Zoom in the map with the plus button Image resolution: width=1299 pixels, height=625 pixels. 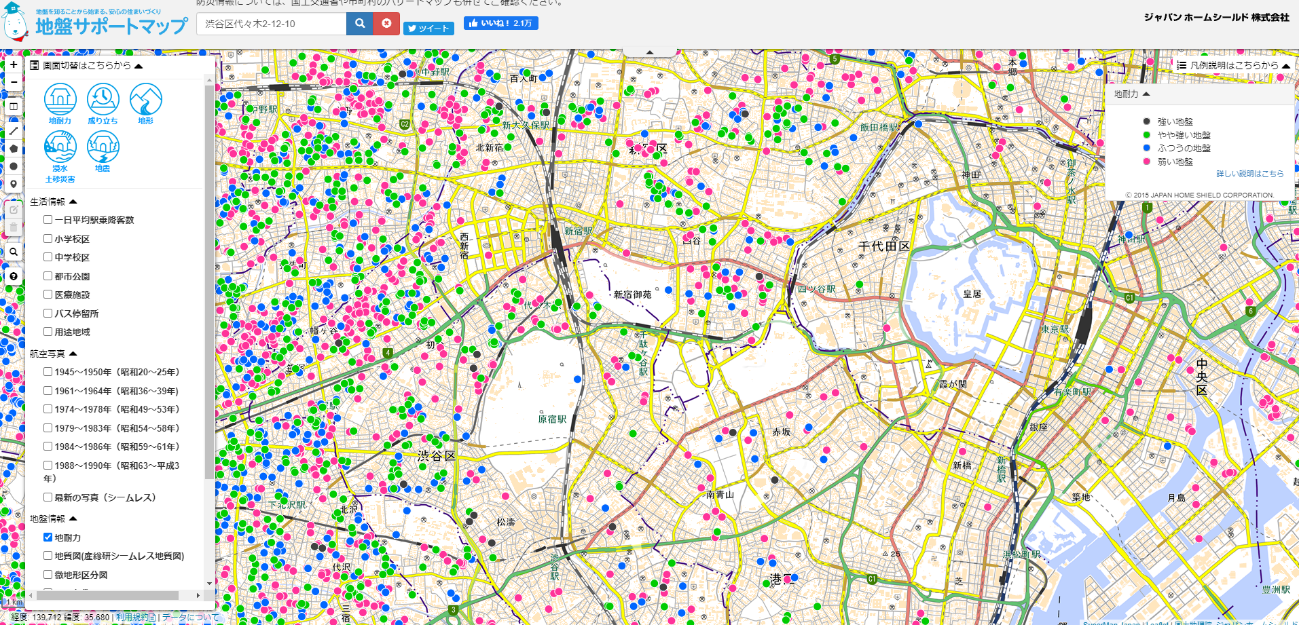pyautogui.click(x=14, y=65)
